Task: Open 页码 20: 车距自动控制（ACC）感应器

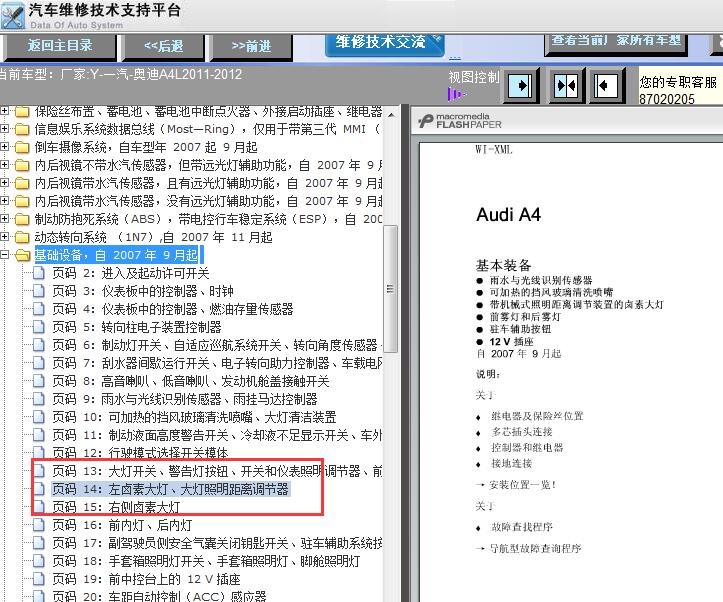Action: click(x=160, y=596)
